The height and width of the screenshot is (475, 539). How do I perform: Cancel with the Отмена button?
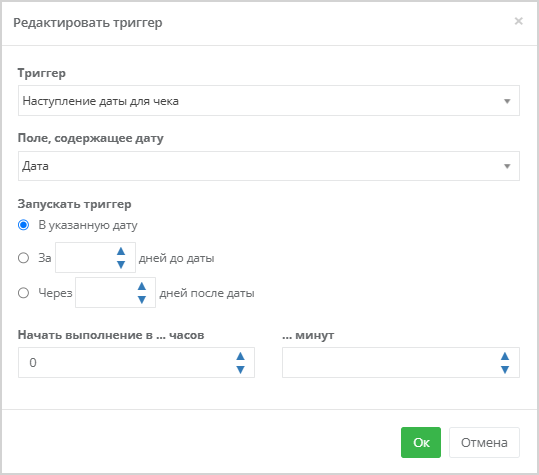(x=484, y=442)
